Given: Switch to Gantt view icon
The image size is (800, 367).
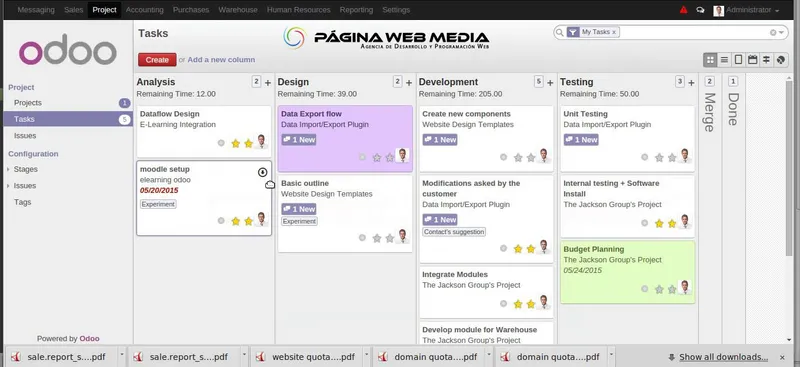Looking at the screenshot, I should point(766,60).
